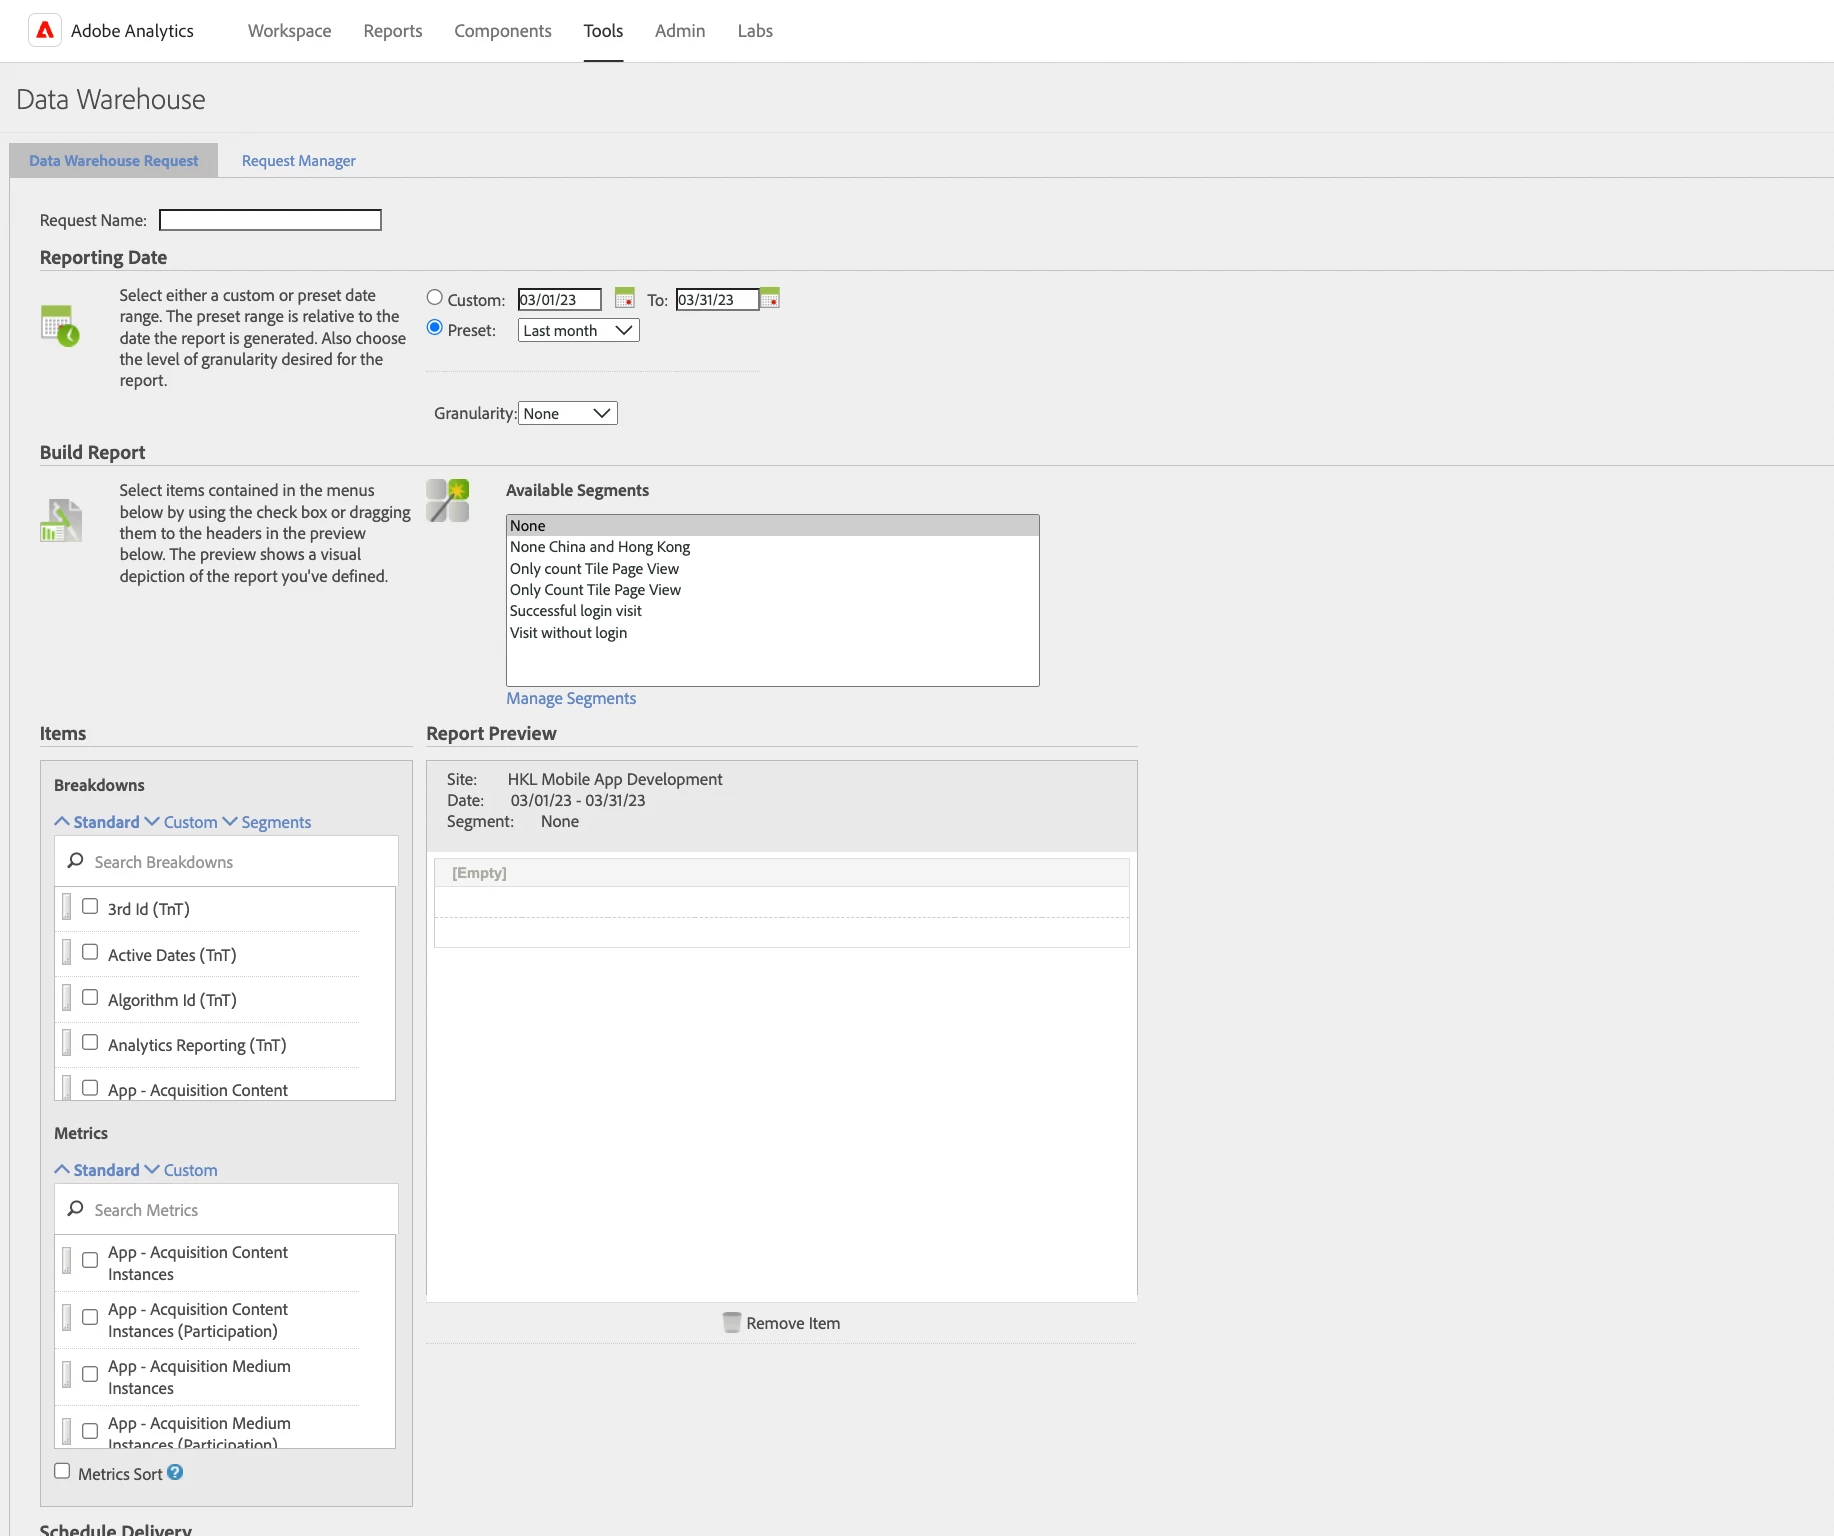This screenshot has width=1834, height=1536.
Task: Select the Data Warehouse Request tab
Action: click(x=114, y=160)
